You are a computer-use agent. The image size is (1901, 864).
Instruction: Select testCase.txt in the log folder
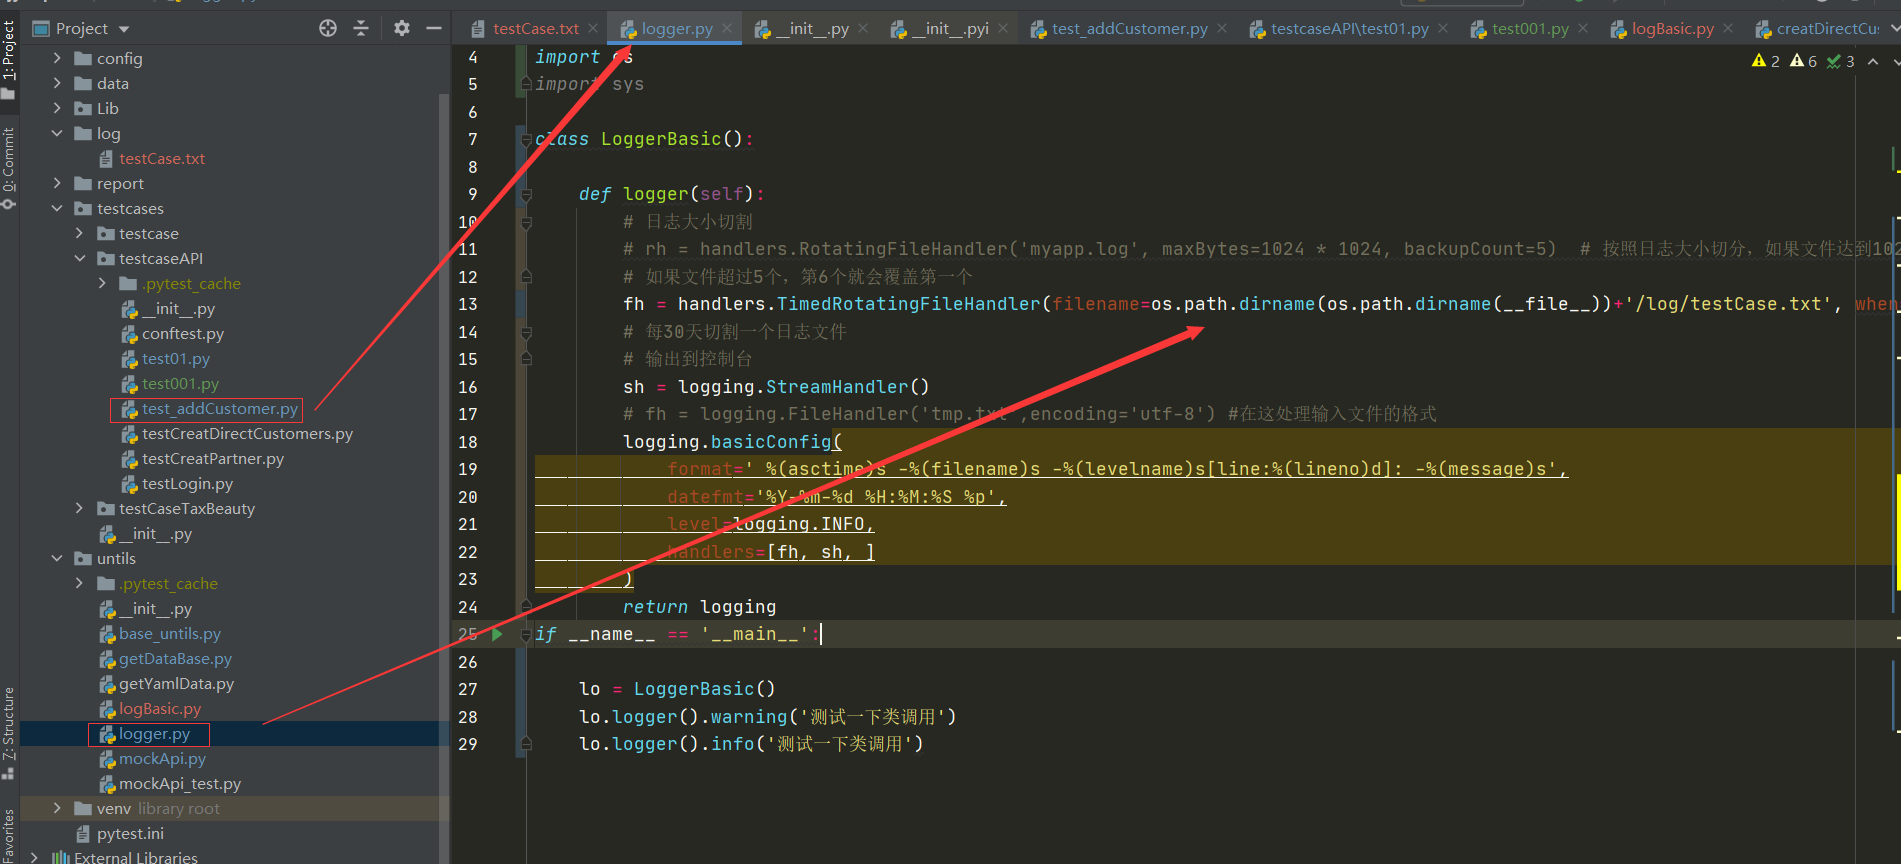pyautogui.click(x=162, y=158)
